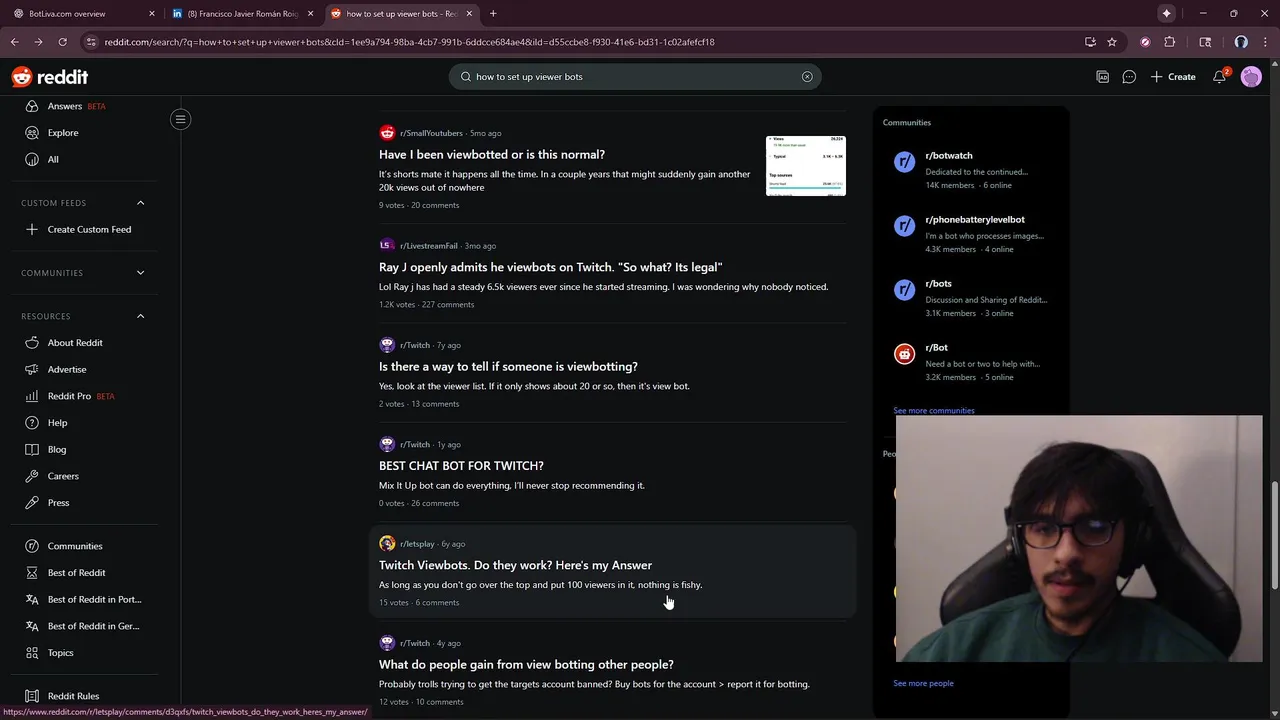Close the BotLiva.com overview tab
This screenshot has height=720, width=1280.
pyautogui.click(x=152, y=14)
